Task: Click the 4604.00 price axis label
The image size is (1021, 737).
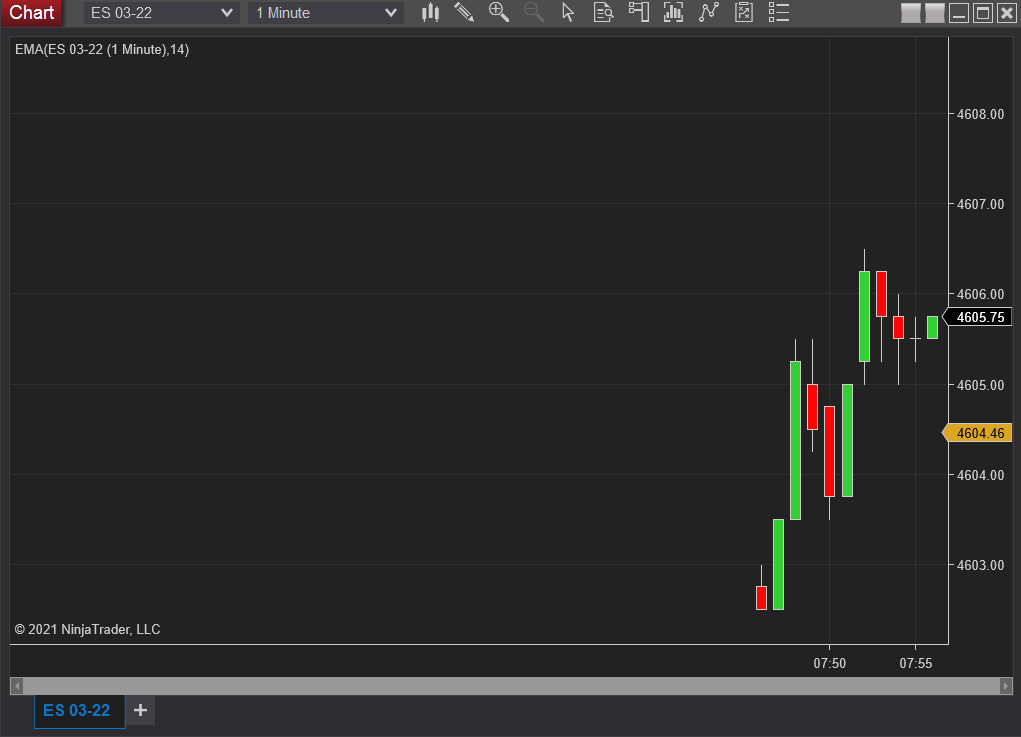Action: [980, 475]
